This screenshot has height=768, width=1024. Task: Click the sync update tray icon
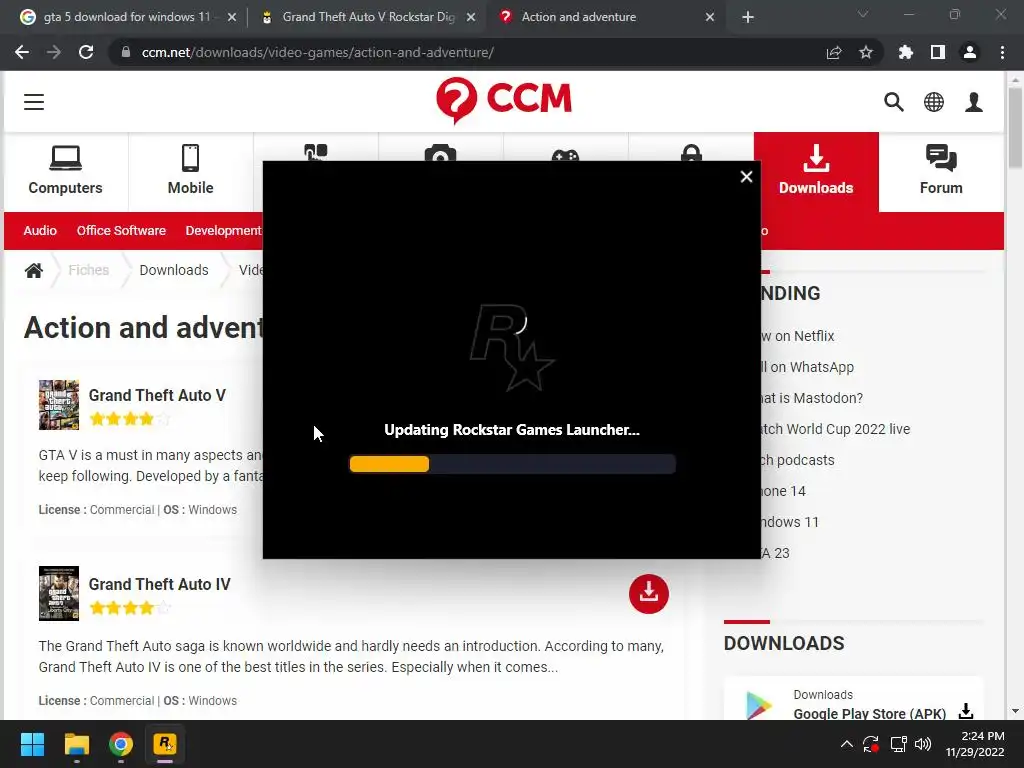[x=871, y=744]
